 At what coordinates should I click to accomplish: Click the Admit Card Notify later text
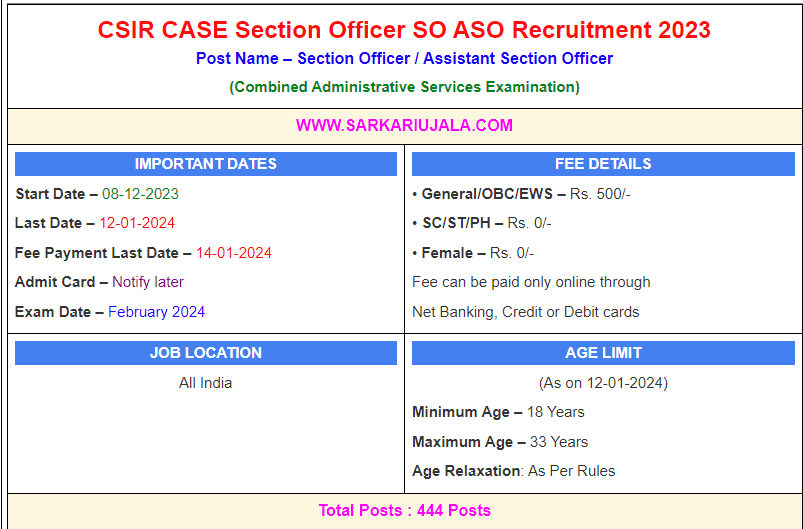[x=147, y=282]
